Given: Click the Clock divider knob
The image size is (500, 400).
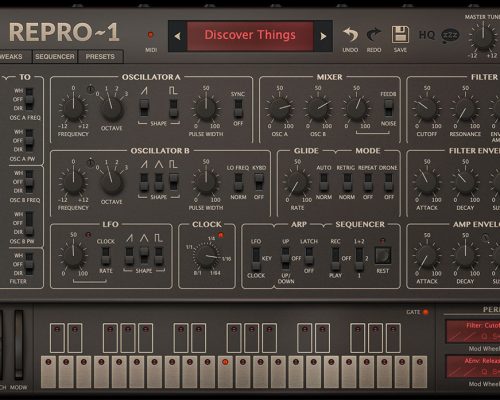Looking at the screenshot, I should pos(206,256).
